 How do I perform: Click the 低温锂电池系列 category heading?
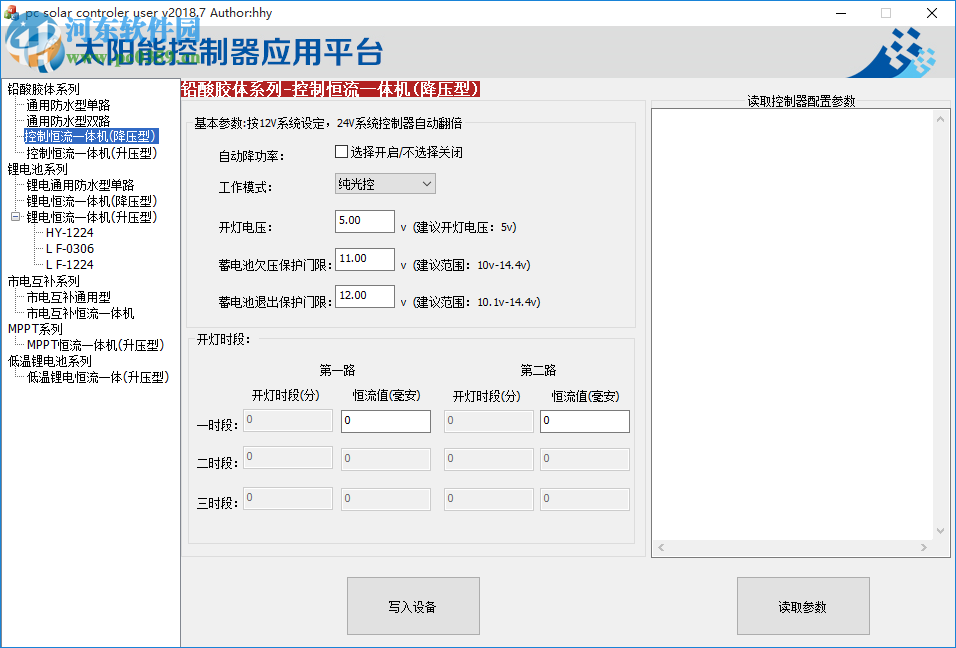click(49, 361)
